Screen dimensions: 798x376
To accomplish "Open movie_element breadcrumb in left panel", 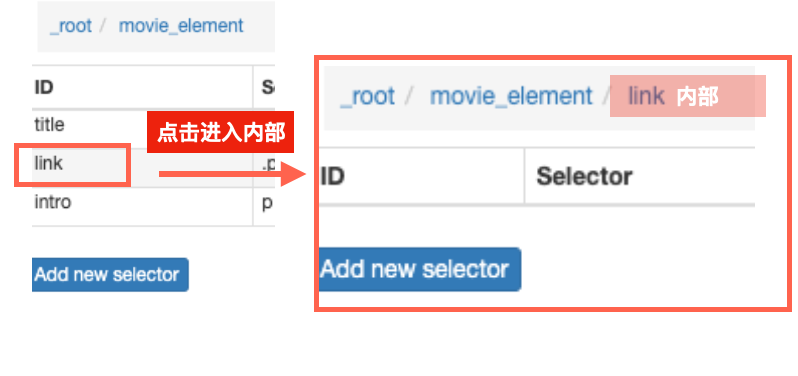I will tap(181, 25).
